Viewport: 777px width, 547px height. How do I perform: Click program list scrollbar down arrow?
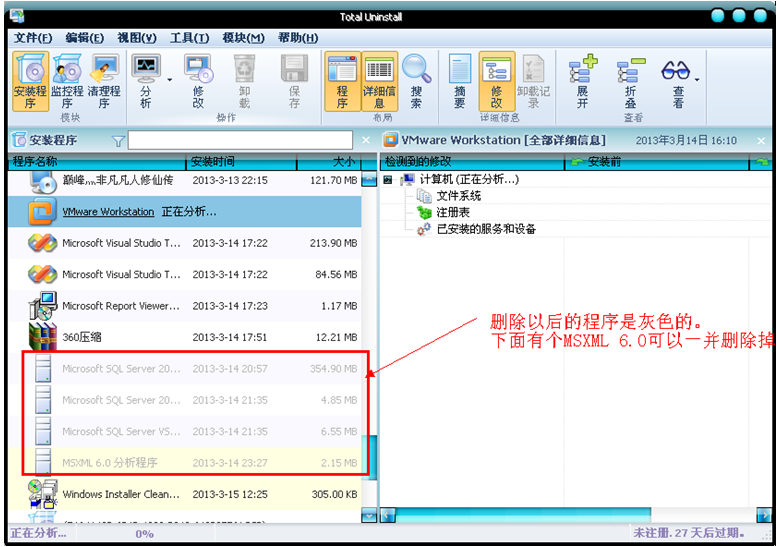click(369, 516)
